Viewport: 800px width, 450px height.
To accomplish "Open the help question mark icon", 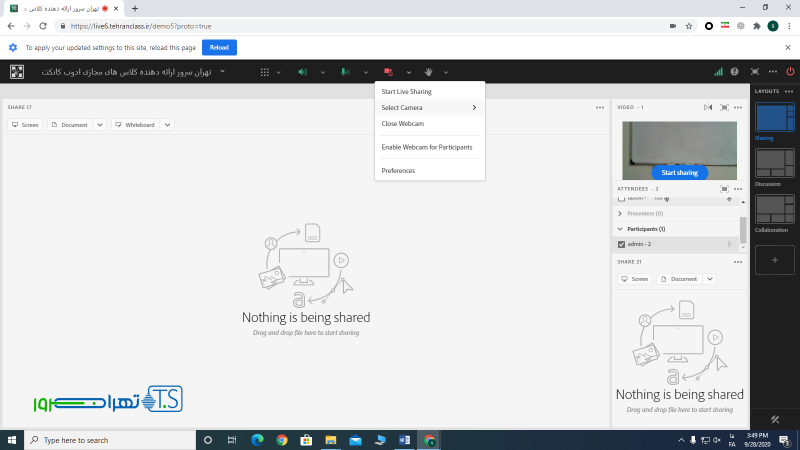I will point(735,72).
